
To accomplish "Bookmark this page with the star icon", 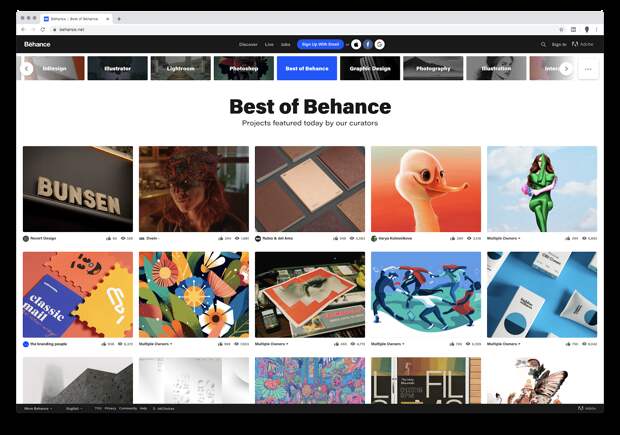I will 561,29.
